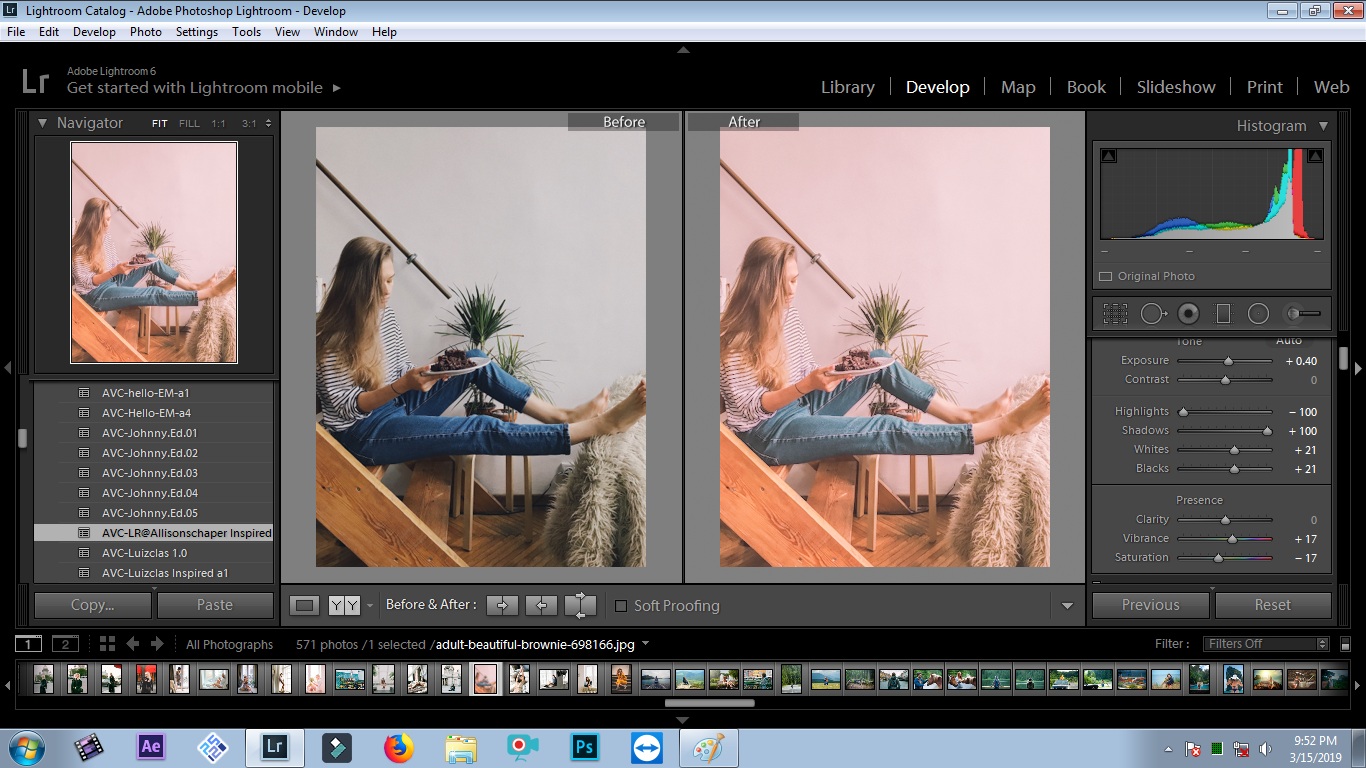The height and width of the screenshot is (768, 1366).
Task: Click the Lr identity plate logo
Action: click(35, 80)
